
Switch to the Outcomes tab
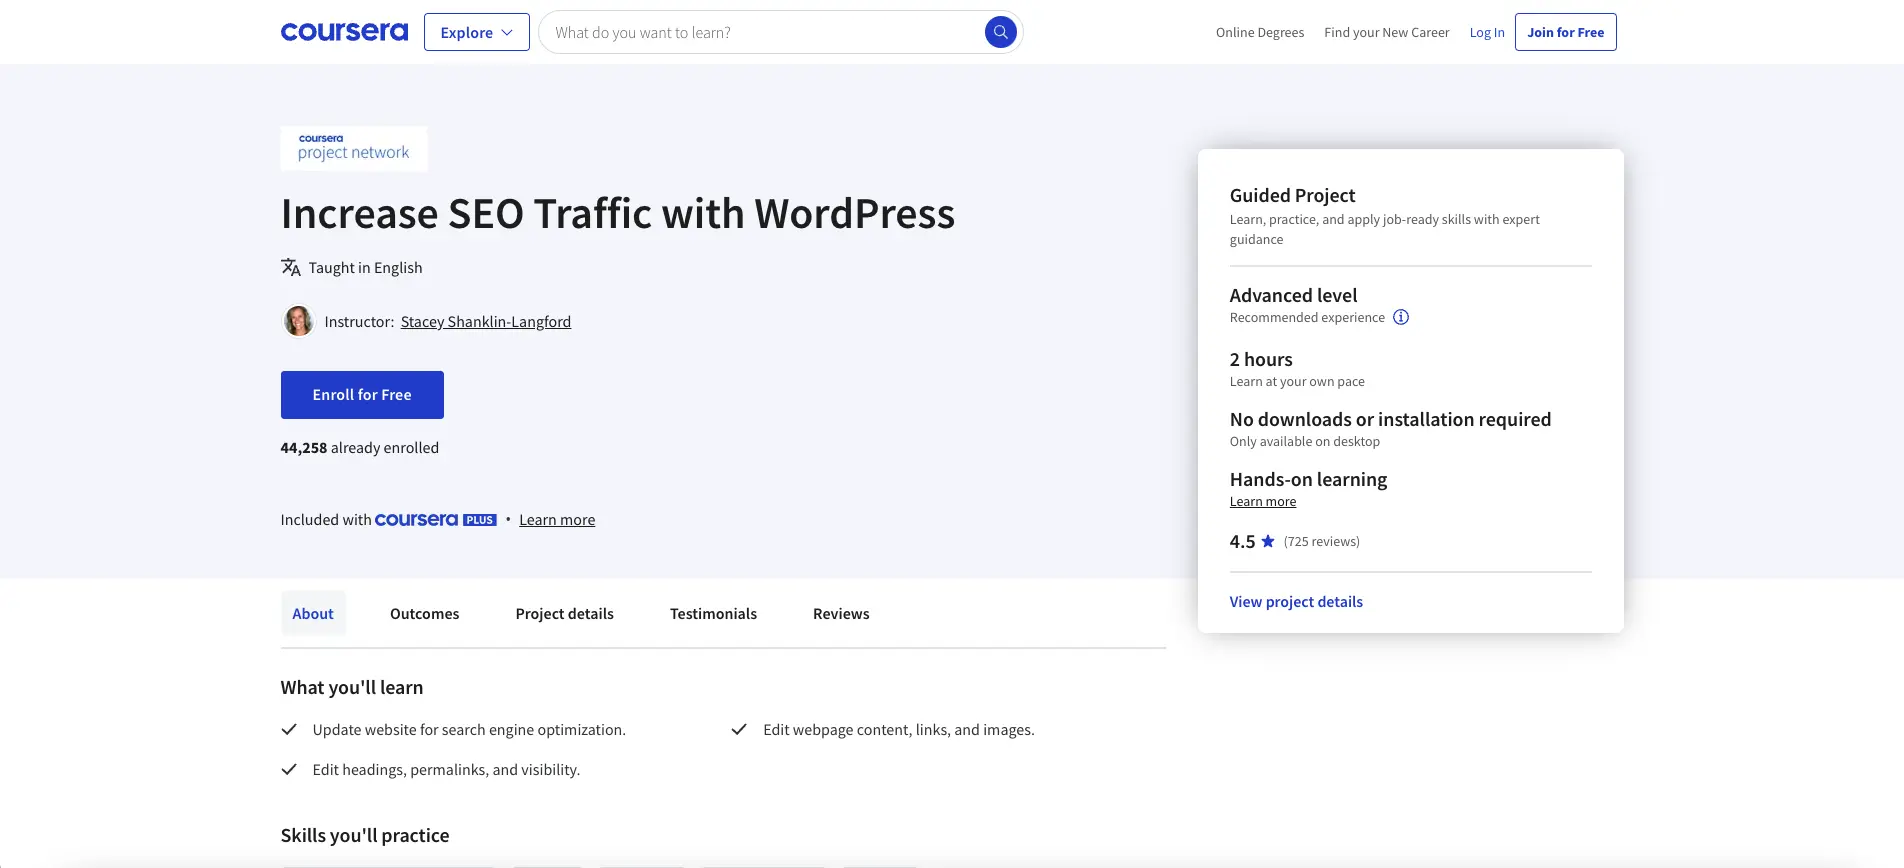click(x=425, y=614)
